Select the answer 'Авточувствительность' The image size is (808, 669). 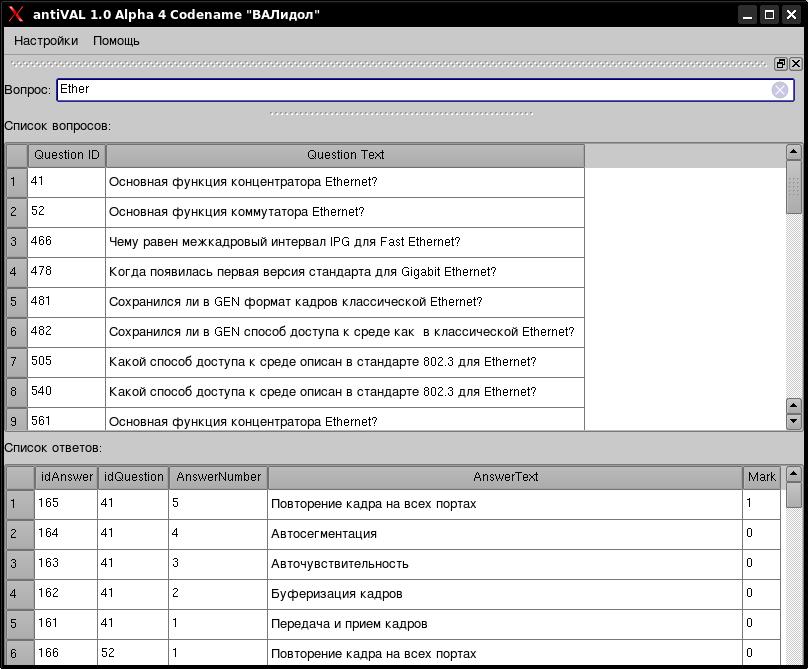[x=506, y=564]
